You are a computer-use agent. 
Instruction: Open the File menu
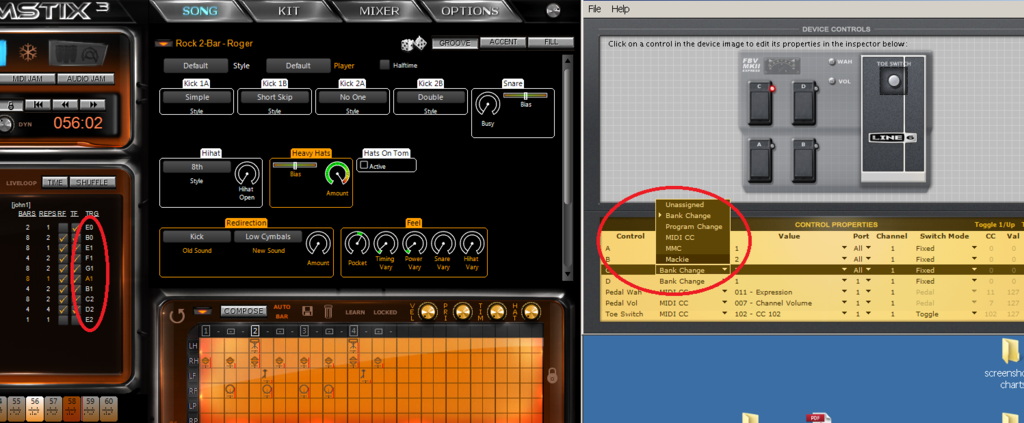point(595,8)
